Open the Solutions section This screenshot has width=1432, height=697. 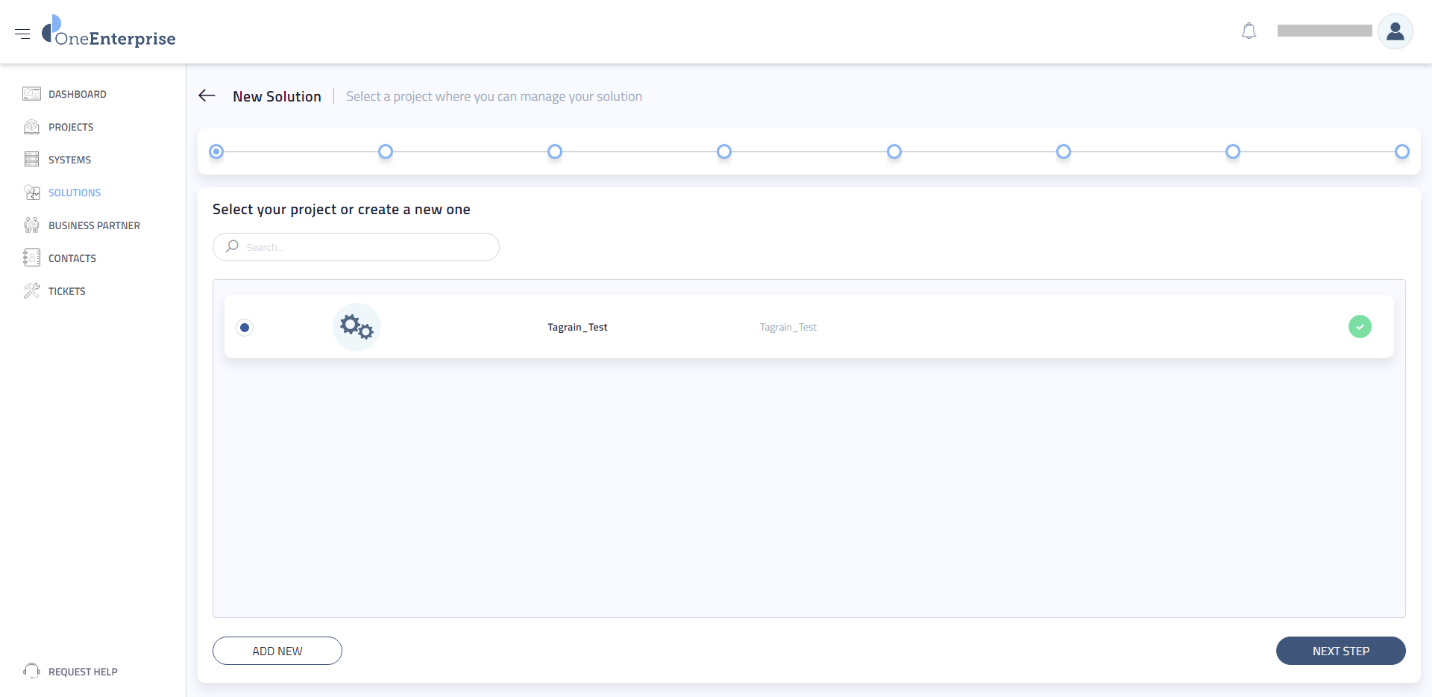[74, 192]
